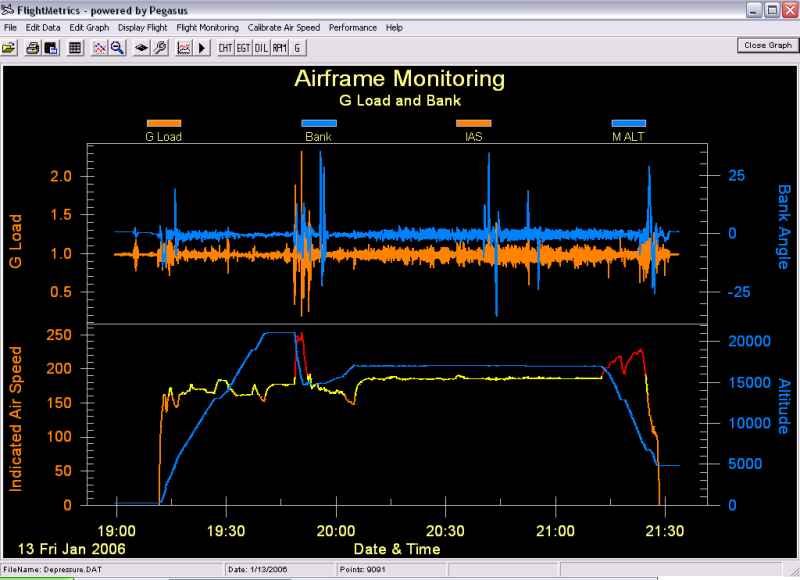Click the print icon in toolbar
Image resolution: width=800 pixels, height=580 pixels.
click(x=33, y=47)
